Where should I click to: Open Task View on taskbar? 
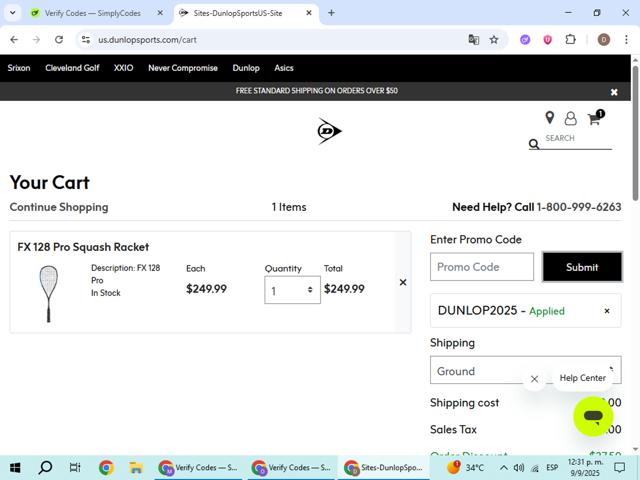point(75,468)
